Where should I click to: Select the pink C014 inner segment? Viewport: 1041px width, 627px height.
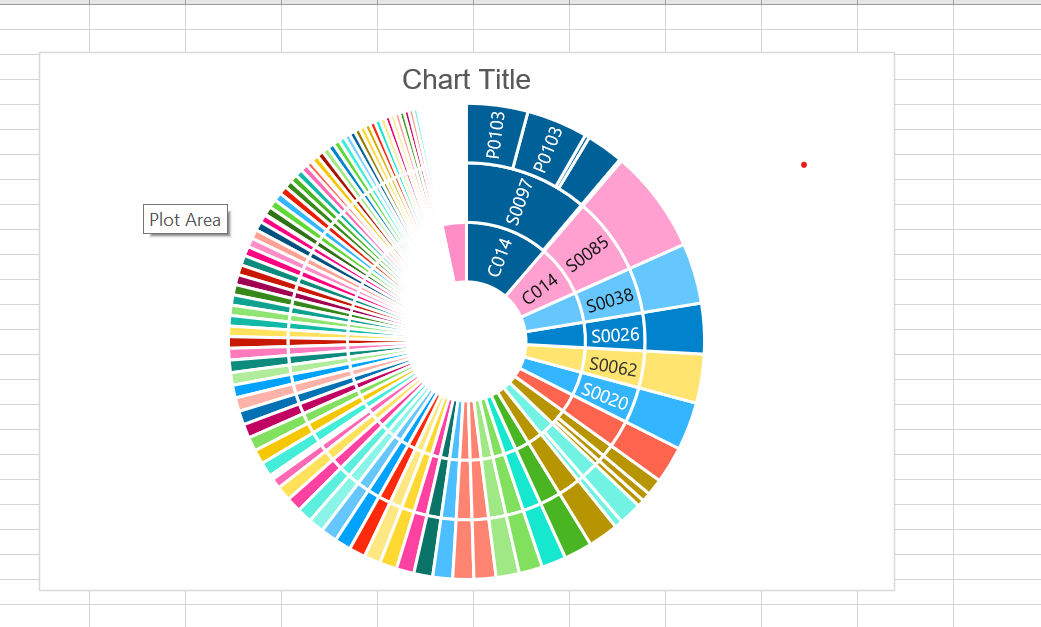541,290
